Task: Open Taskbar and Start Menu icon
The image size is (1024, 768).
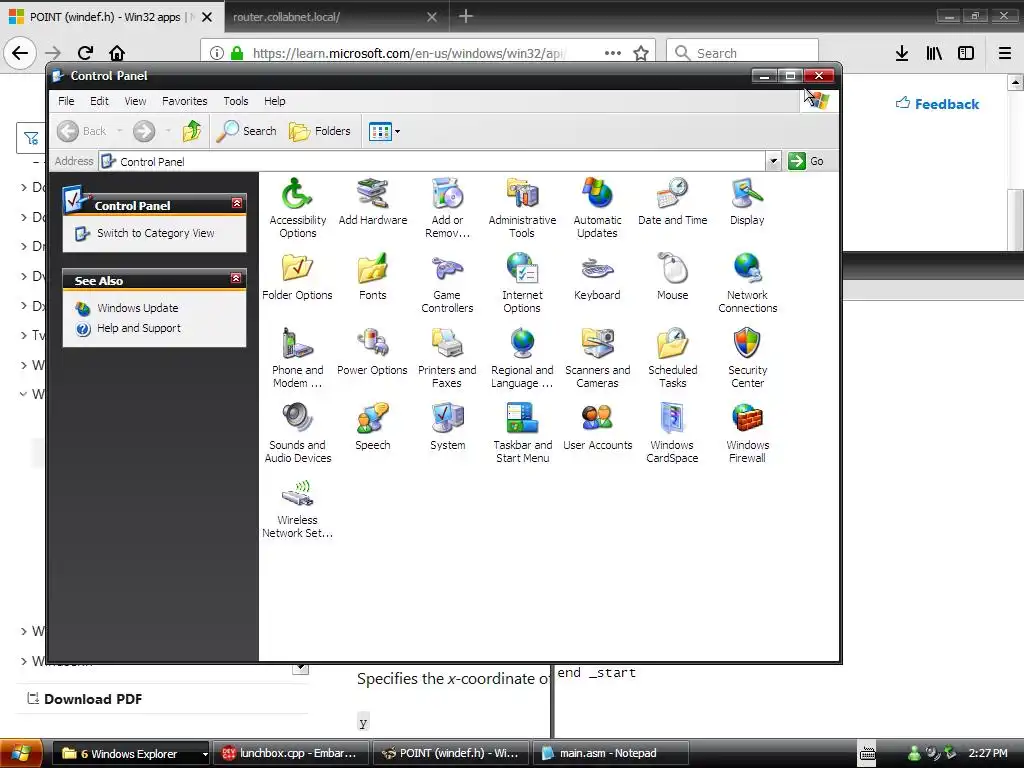Action: pyautogui.click(x=522, y=433)
